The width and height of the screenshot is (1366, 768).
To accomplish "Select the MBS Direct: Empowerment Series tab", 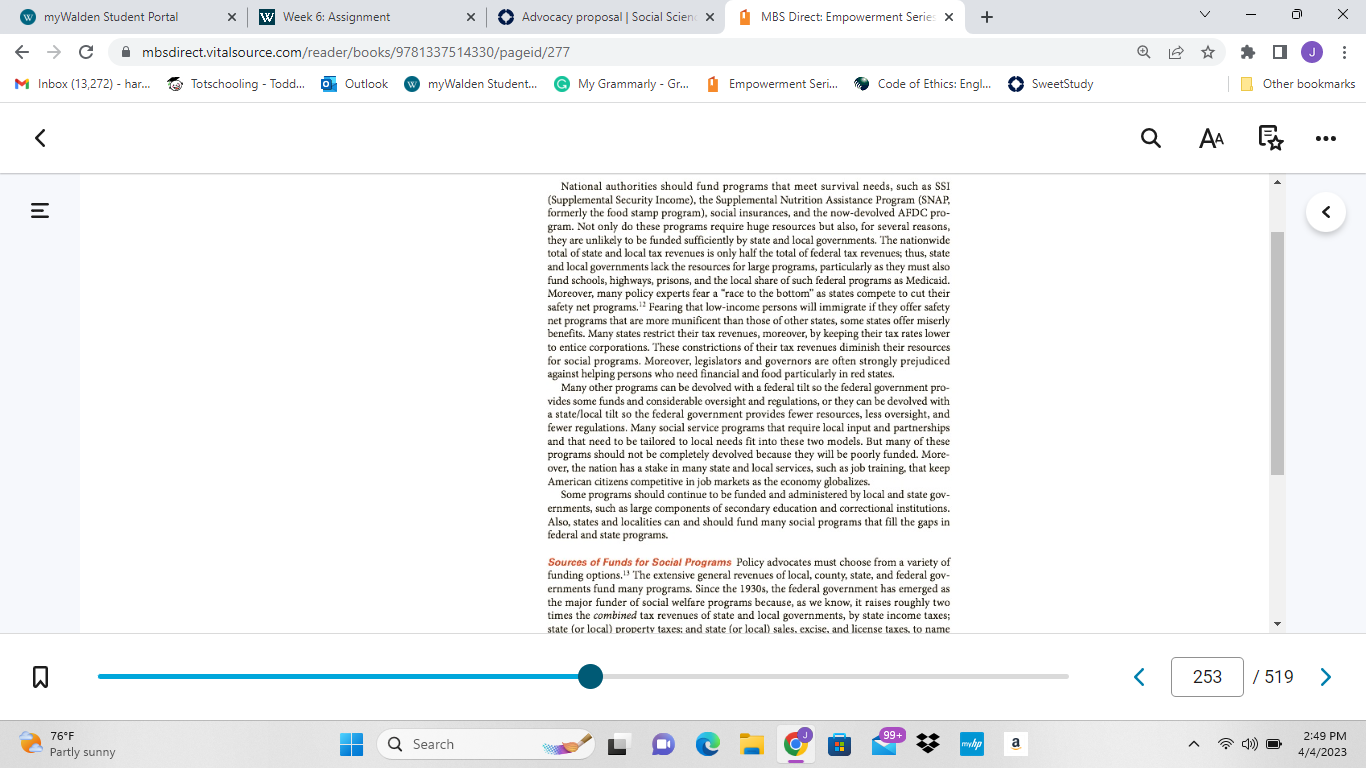I will pyautogui.click(x=845, y=17).
